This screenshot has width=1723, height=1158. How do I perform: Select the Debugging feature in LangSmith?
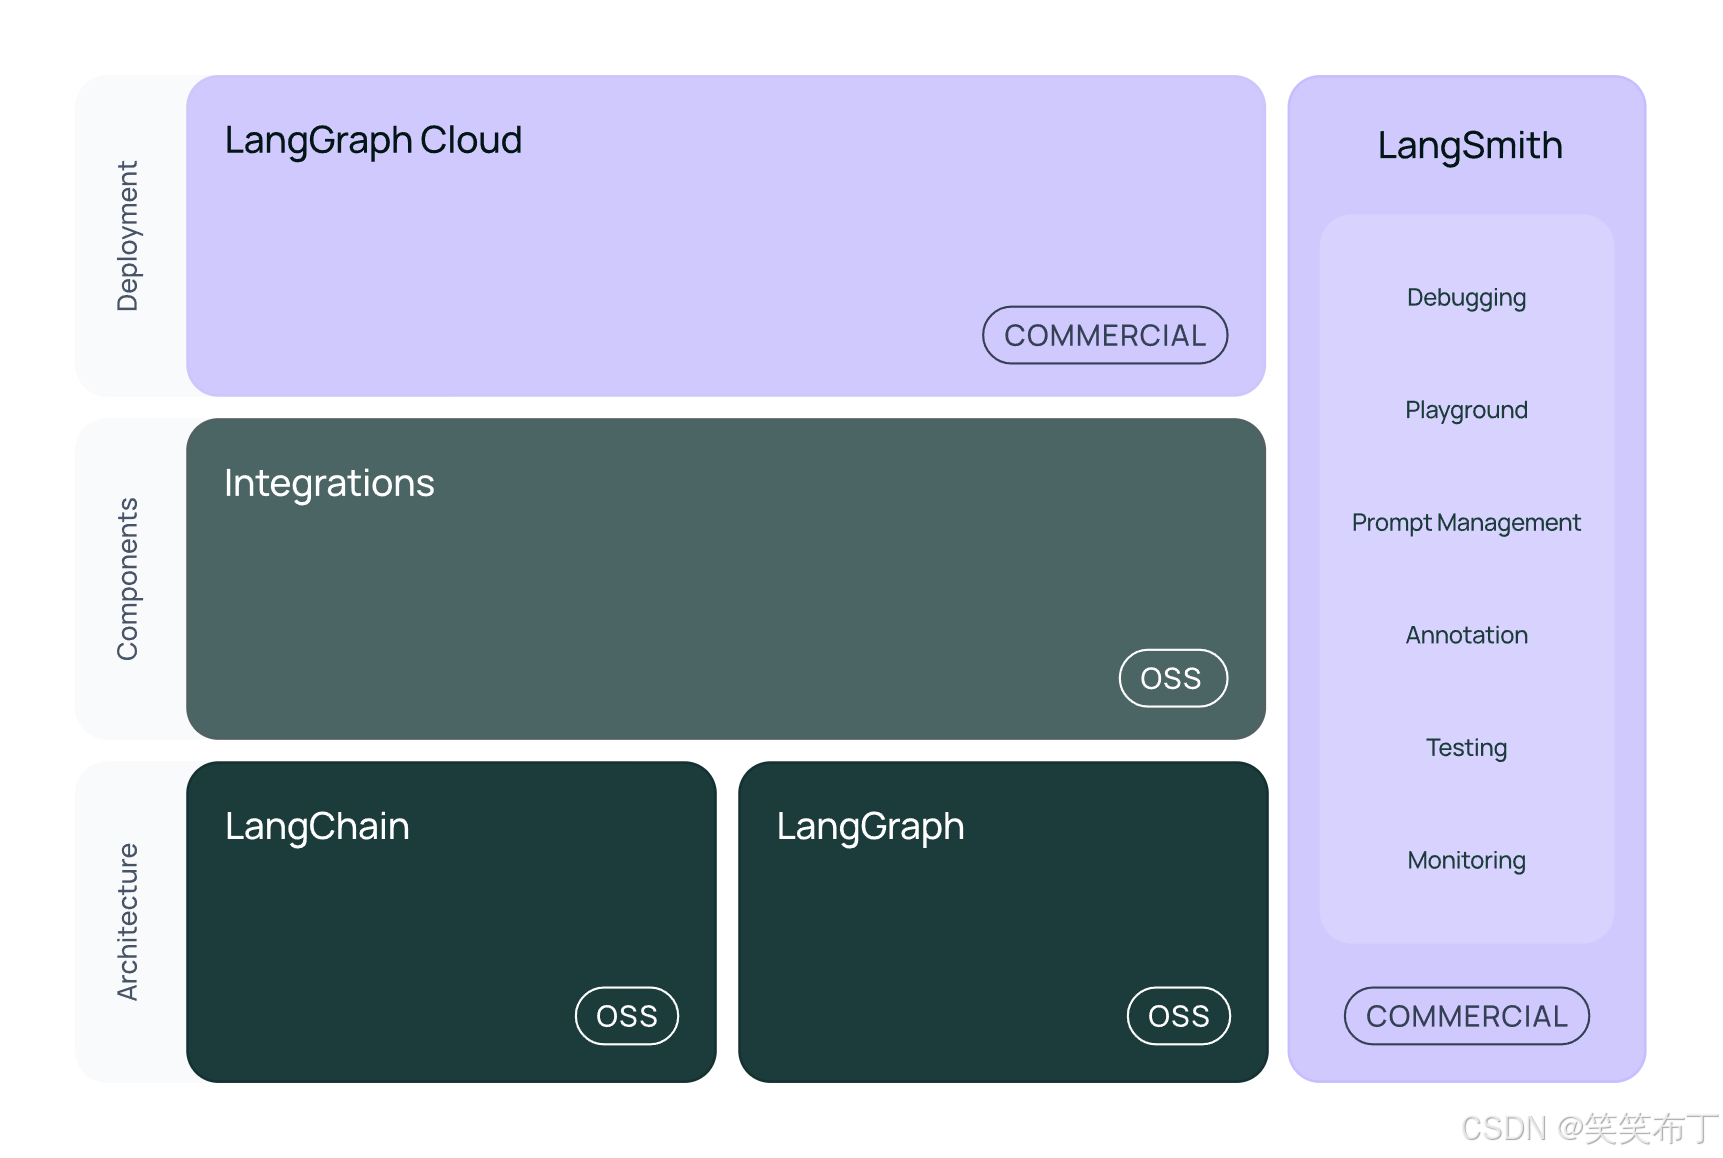1465,297
